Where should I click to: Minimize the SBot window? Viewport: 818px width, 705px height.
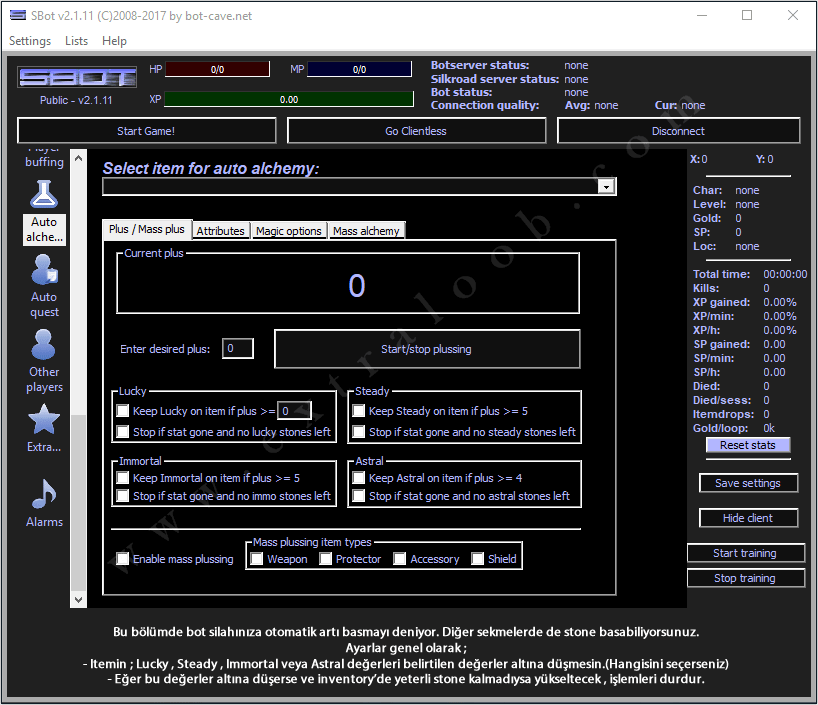pos(702,15)
